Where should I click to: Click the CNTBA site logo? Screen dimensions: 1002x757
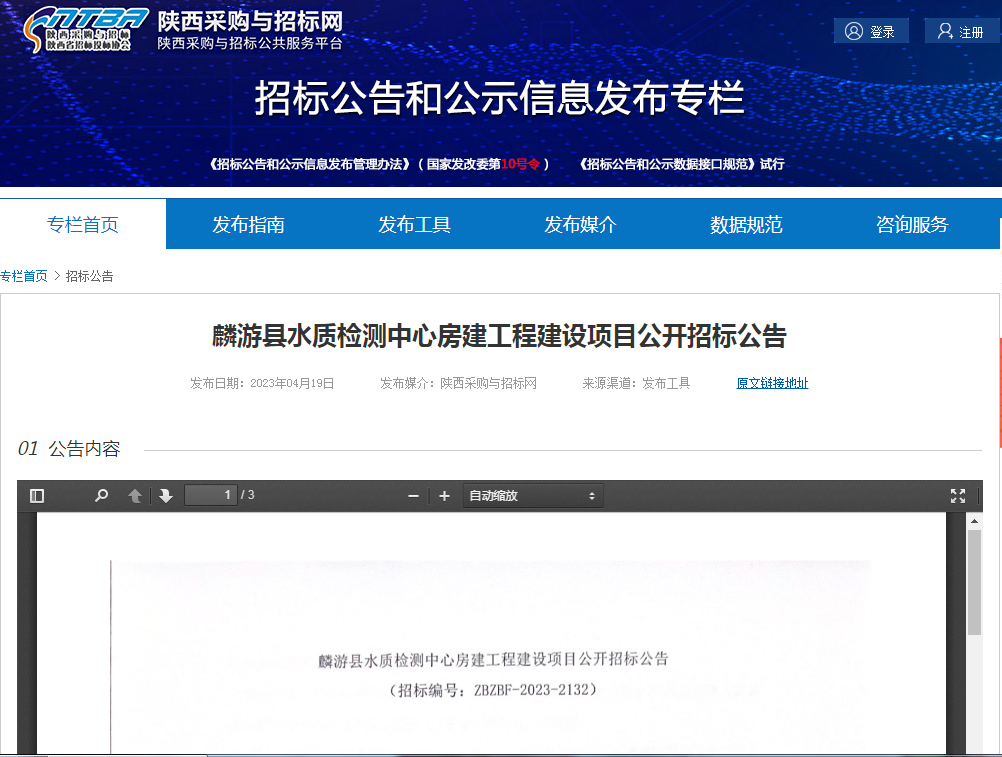(x=85, y=31)
